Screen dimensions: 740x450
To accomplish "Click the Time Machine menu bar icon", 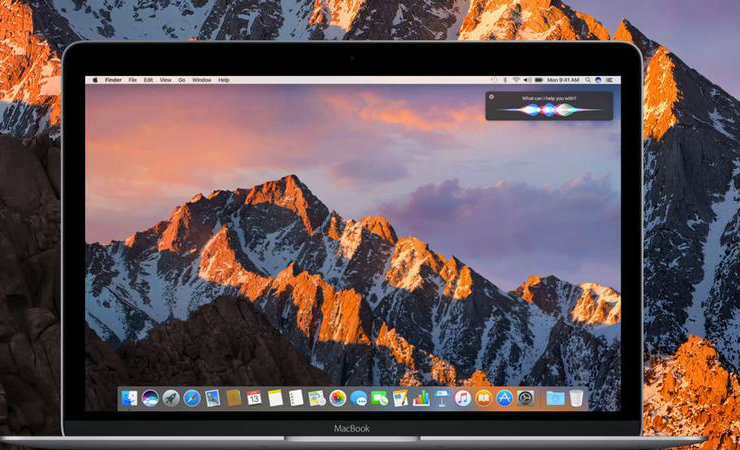I will point(494,80).
